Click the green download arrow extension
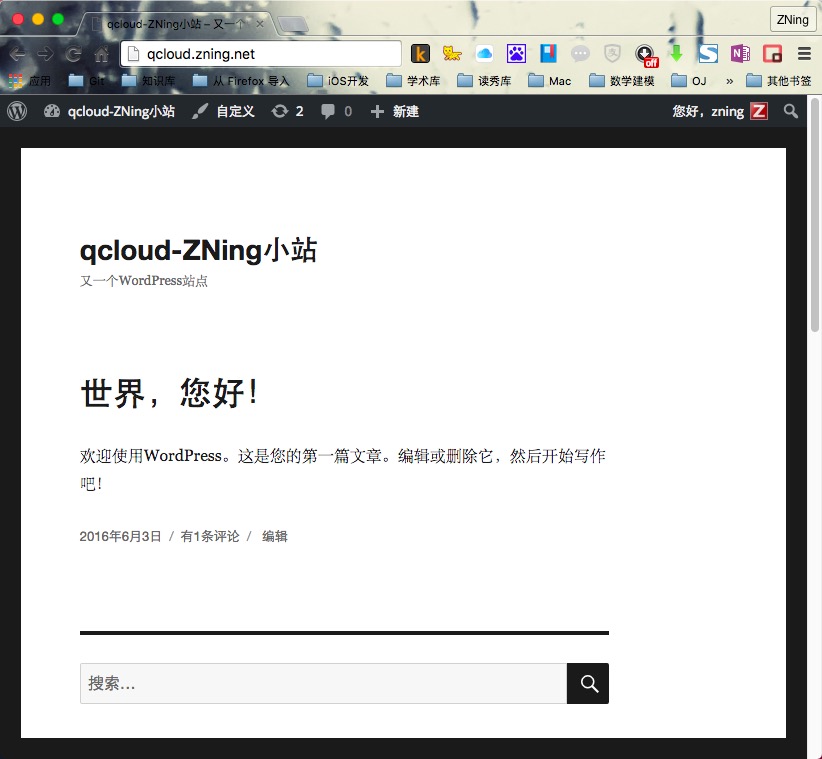 click(676, 53)
